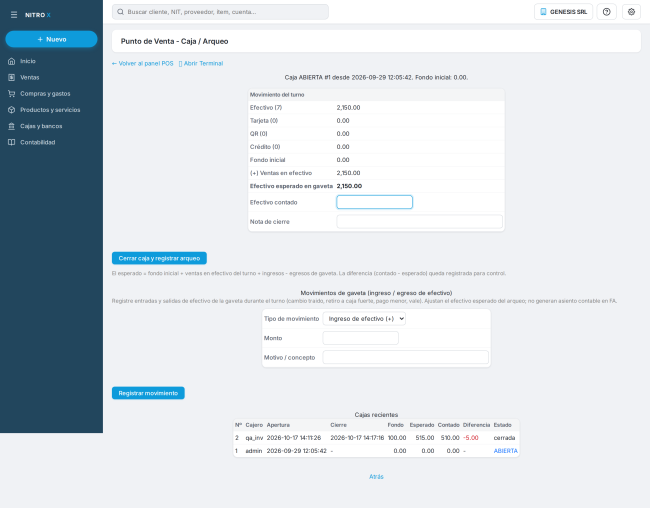Click the Contabilidad book icon
This screenshot has width=650, height=508.
click(12, 142)
